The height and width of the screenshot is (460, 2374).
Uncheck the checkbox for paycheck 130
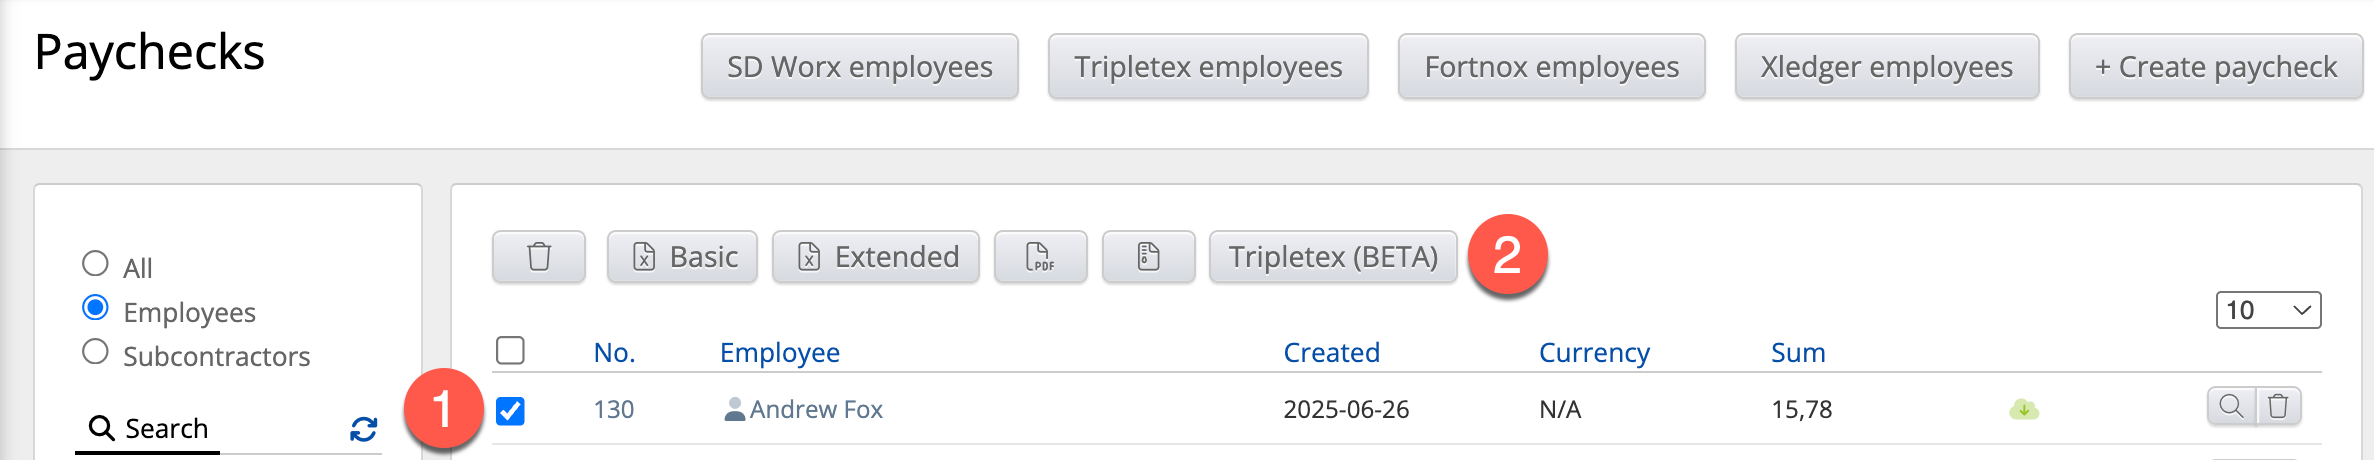510,410
